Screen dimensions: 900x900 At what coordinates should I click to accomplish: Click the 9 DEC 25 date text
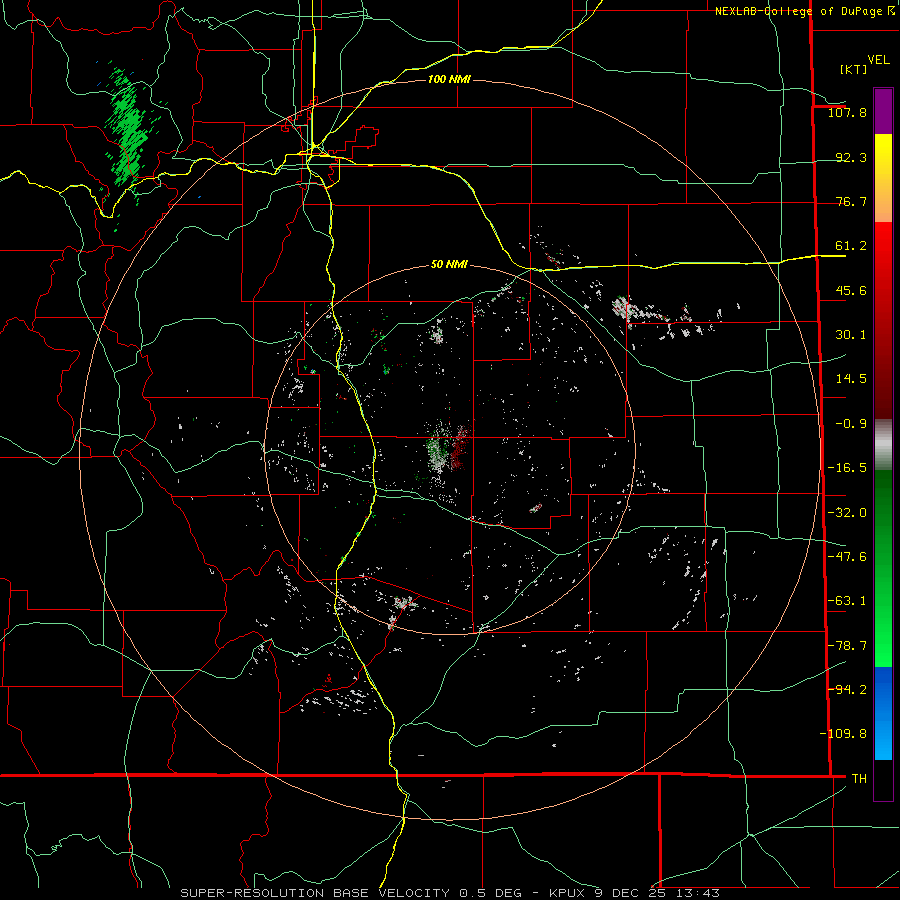coord(630,893)
